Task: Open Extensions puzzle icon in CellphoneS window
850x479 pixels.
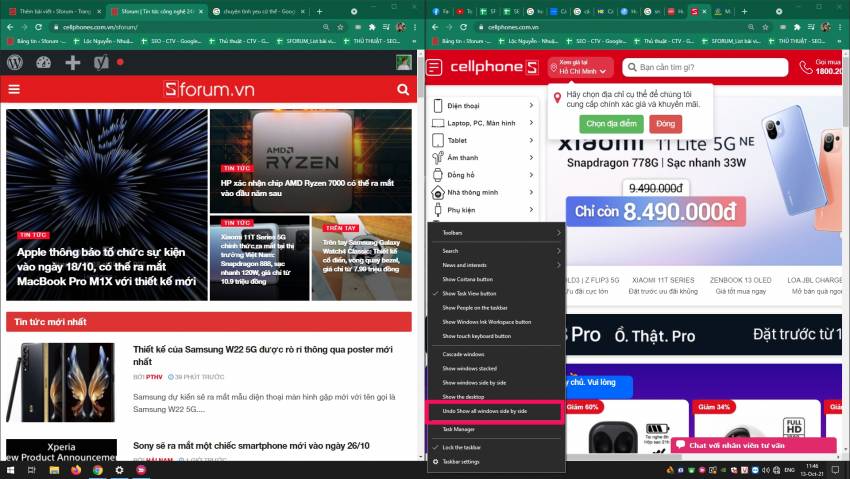Action: 797,27
